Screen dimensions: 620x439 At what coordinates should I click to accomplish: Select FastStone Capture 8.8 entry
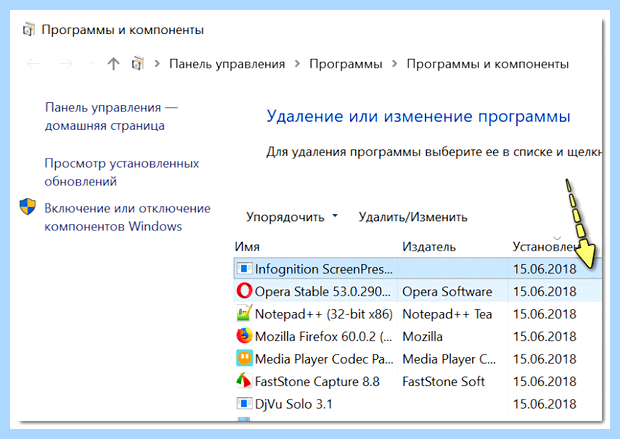(x=317, y=382)
